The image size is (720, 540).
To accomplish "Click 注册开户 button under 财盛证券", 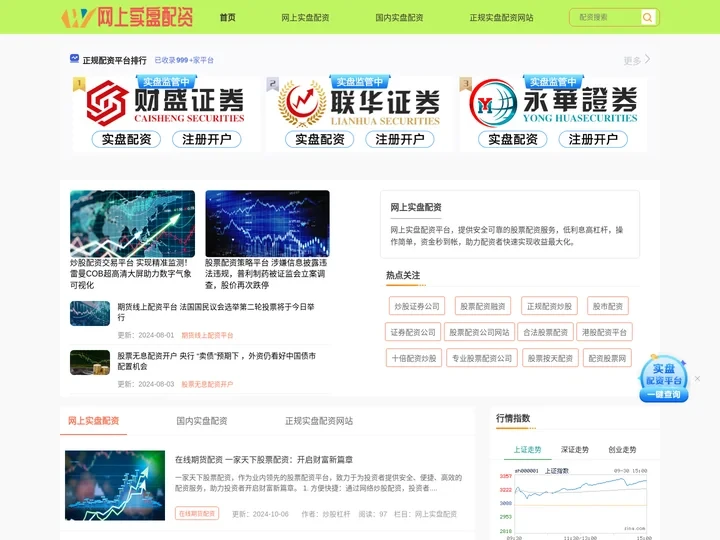I will 207,139.
